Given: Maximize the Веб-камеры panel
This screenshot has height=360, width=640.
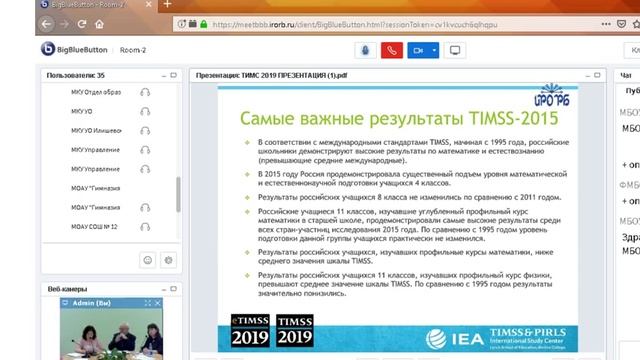Looking at the screenshot, I should click(x=173, y=289).
